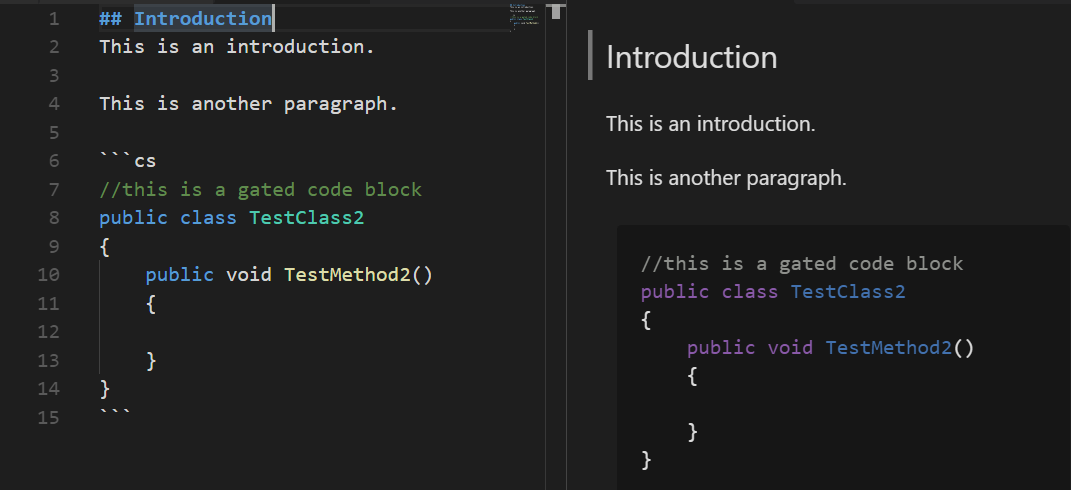Click the green comment on editor line 7

pyautogui.click(x=260, y=189)
